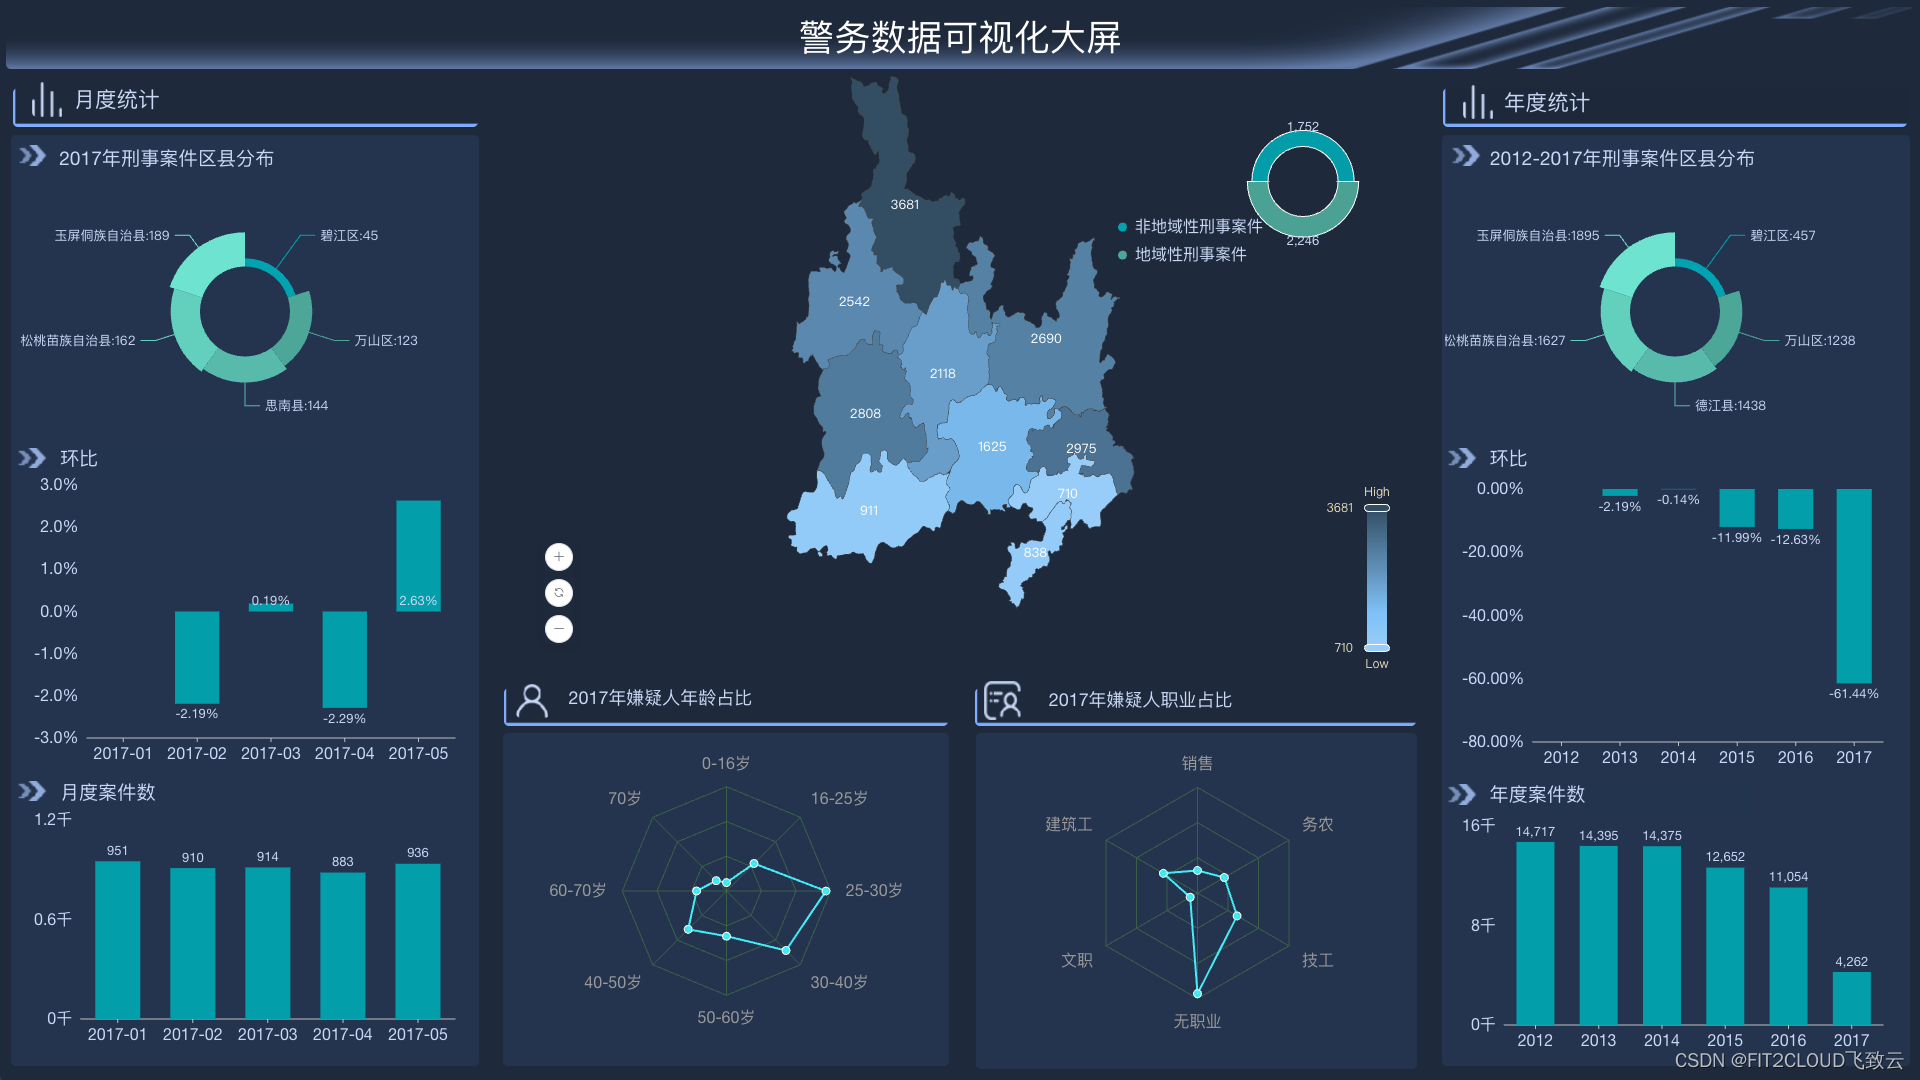Screen dimensions: 1920x1080
Task: Click the Low handle of the map value slider
Action: coord(1377,648)
